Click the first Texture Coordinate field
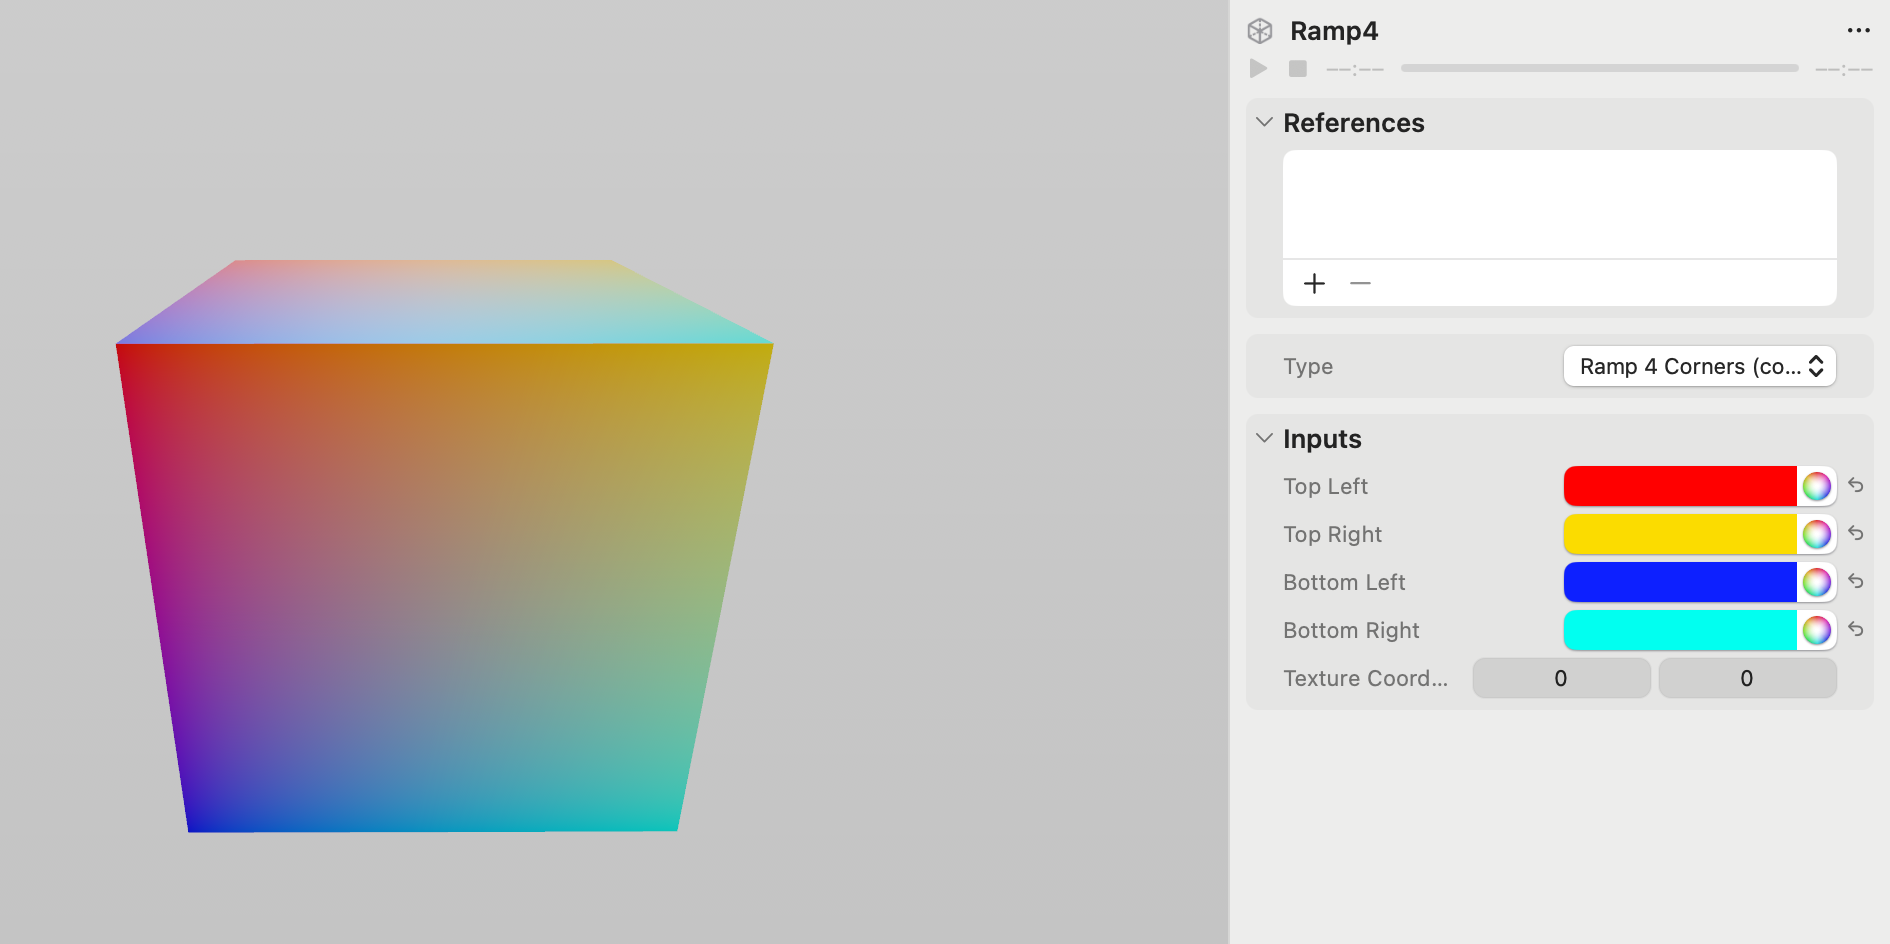Image resolution: width=1890 pixels, height=944 pixels. pos(1560,678)
